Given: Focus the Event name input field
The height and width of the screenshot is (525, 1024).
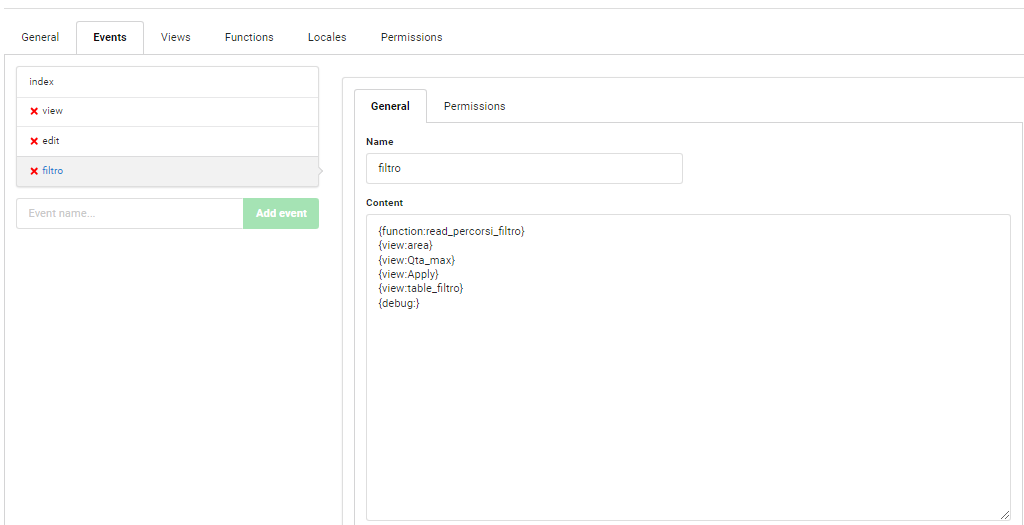Looking at the screenshot, I should point(130,213).
